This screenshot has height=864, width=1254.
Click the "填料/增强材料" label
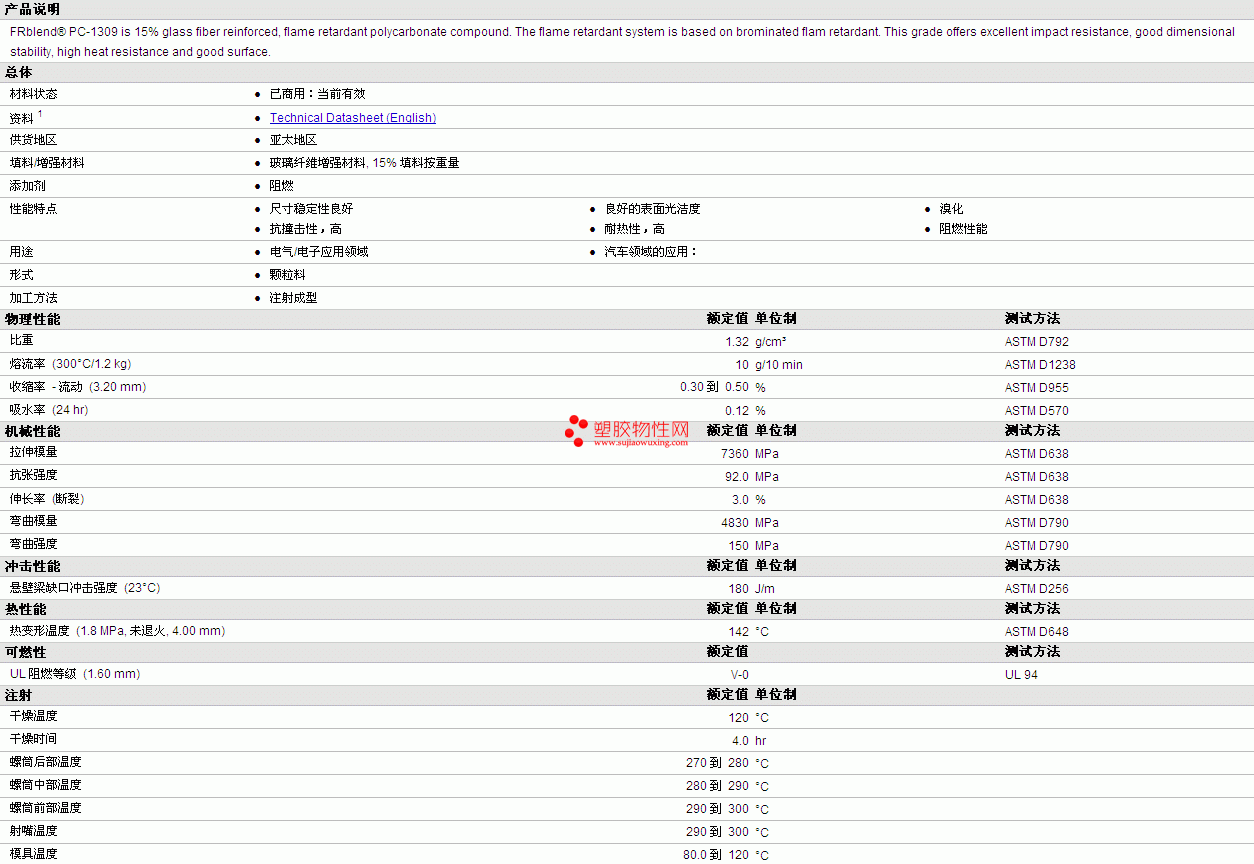point(47,163)
